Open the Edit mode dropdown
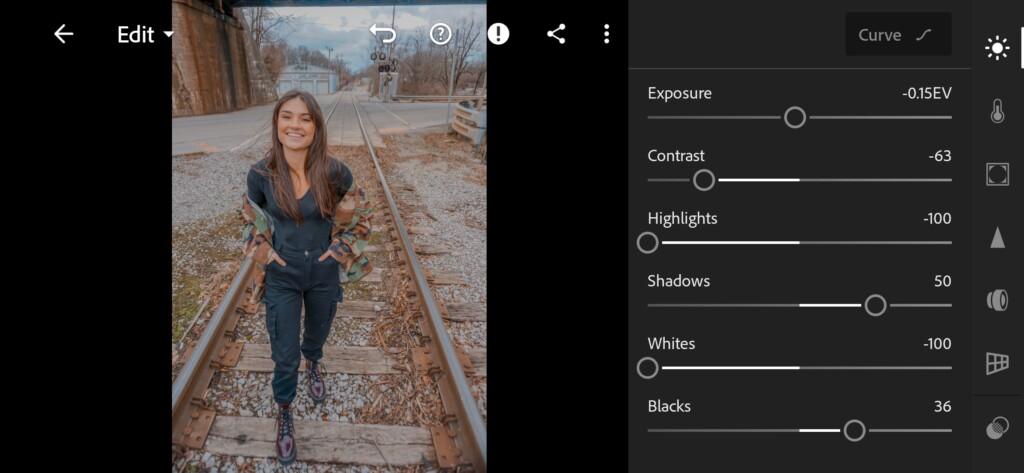1024x473 pixels. pos(145,35)
